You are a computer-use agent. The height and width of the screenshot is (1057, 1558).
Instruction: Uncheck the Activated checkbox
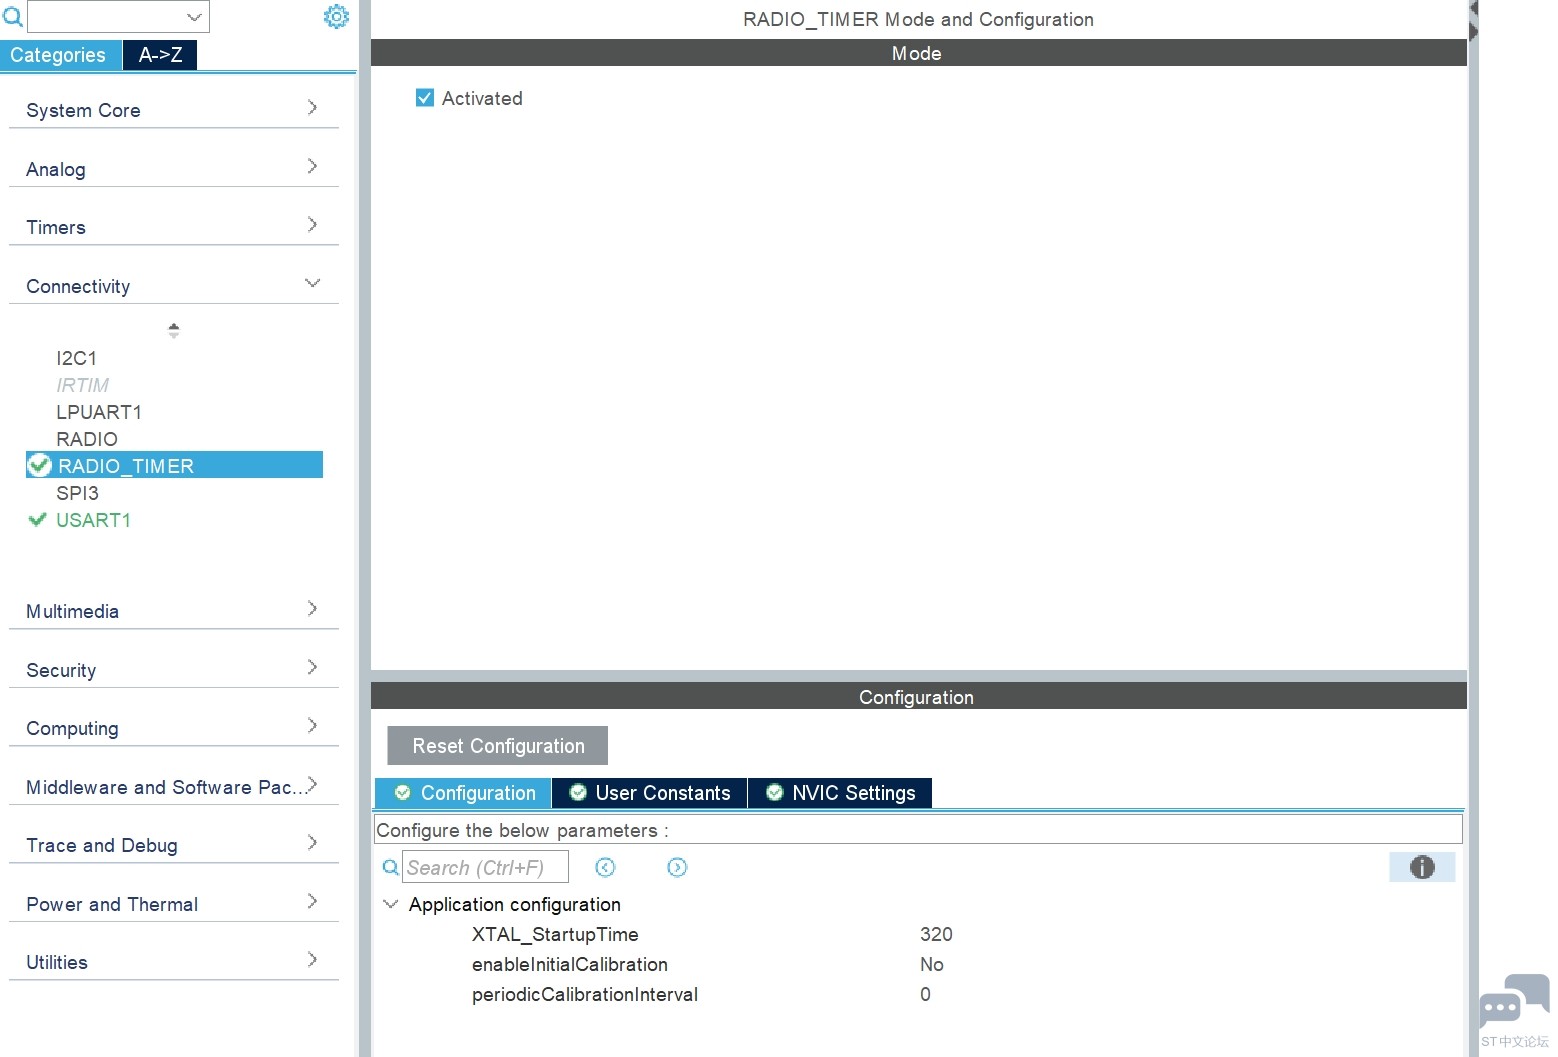[x=425, y=97]
